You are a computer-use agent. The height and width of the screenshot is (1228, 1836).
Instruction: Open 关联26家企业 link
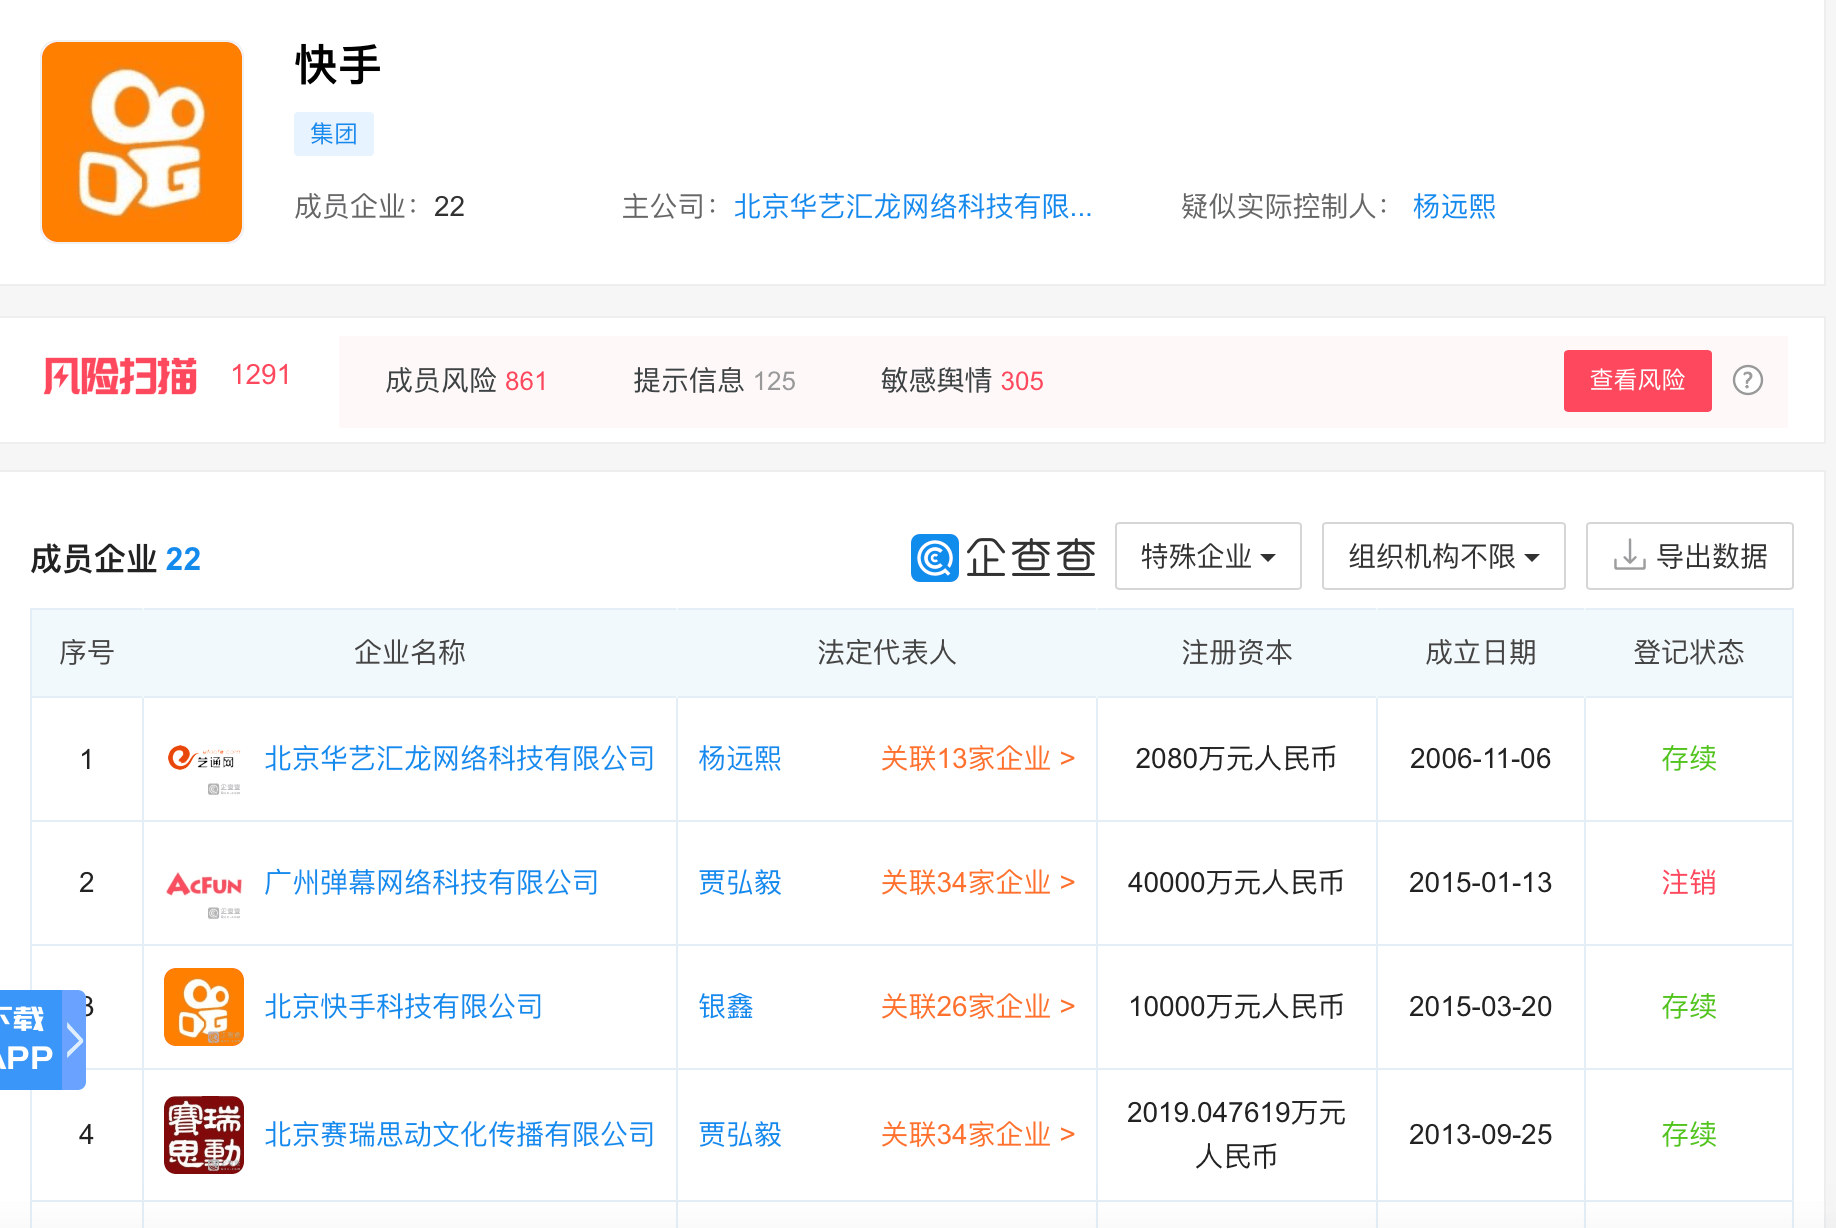tap(977, 1007)
